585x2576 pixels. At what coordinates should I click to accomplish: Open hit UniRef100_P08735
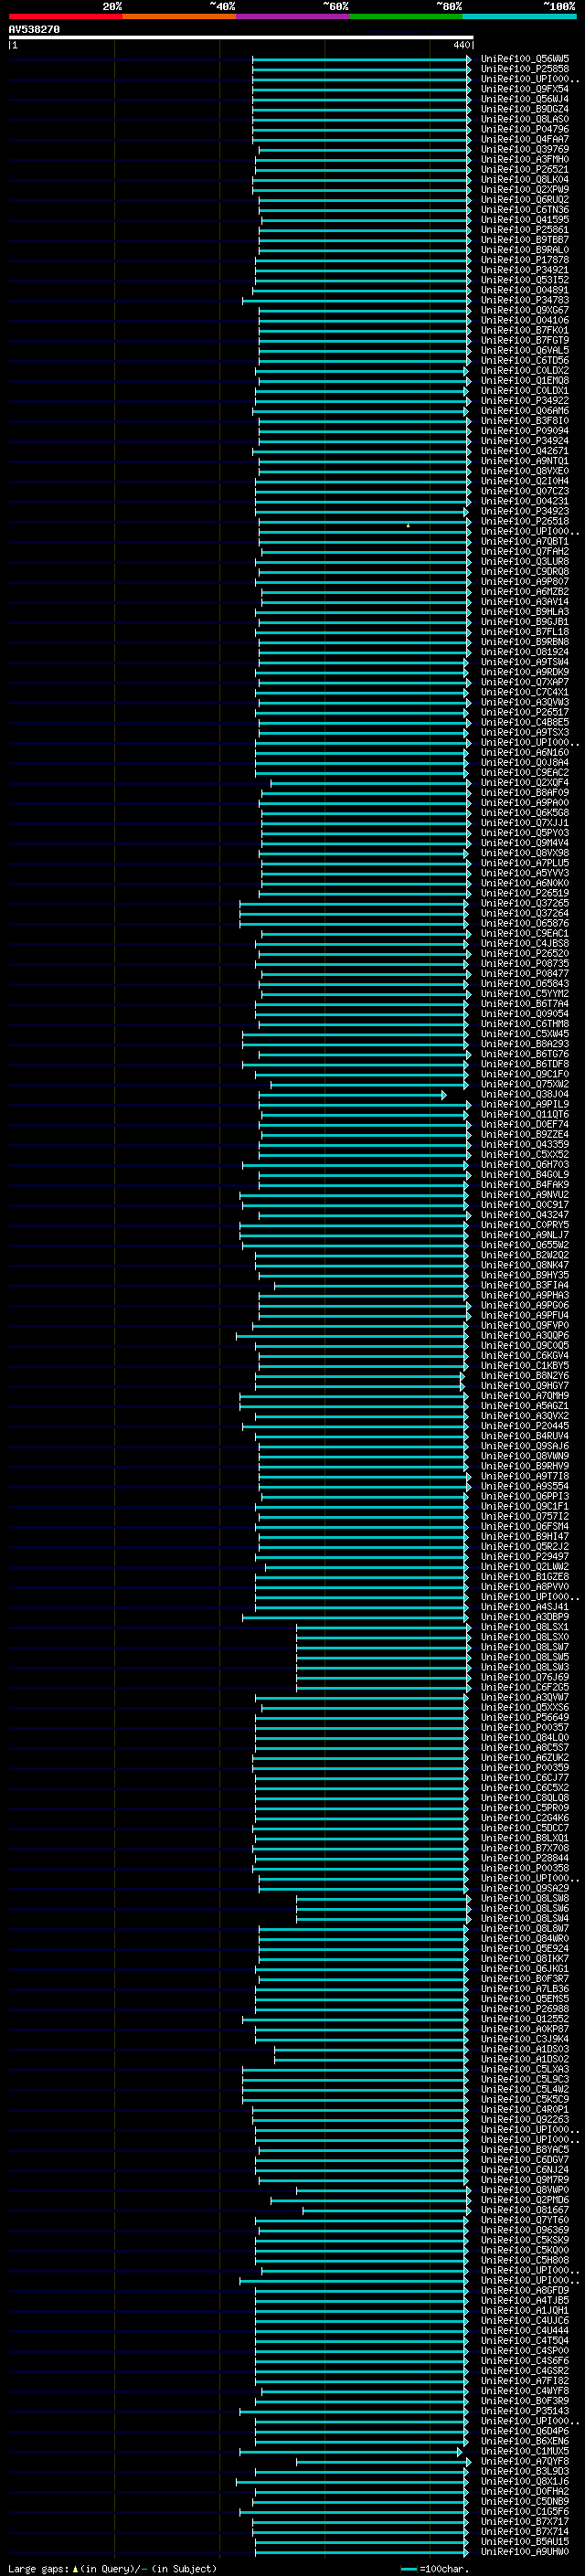[x=525, y=964]
